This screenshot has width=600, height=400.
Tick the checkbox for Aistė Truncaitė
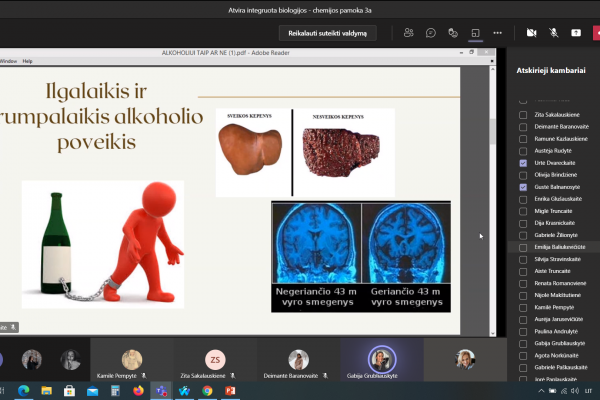(x=523, y=271)
